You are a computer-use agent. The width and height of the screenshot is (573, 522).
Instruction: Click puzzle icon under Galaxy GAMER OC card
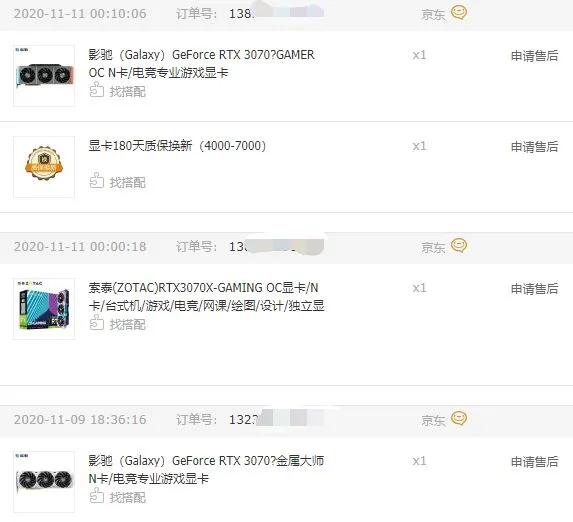click(96, 90)
